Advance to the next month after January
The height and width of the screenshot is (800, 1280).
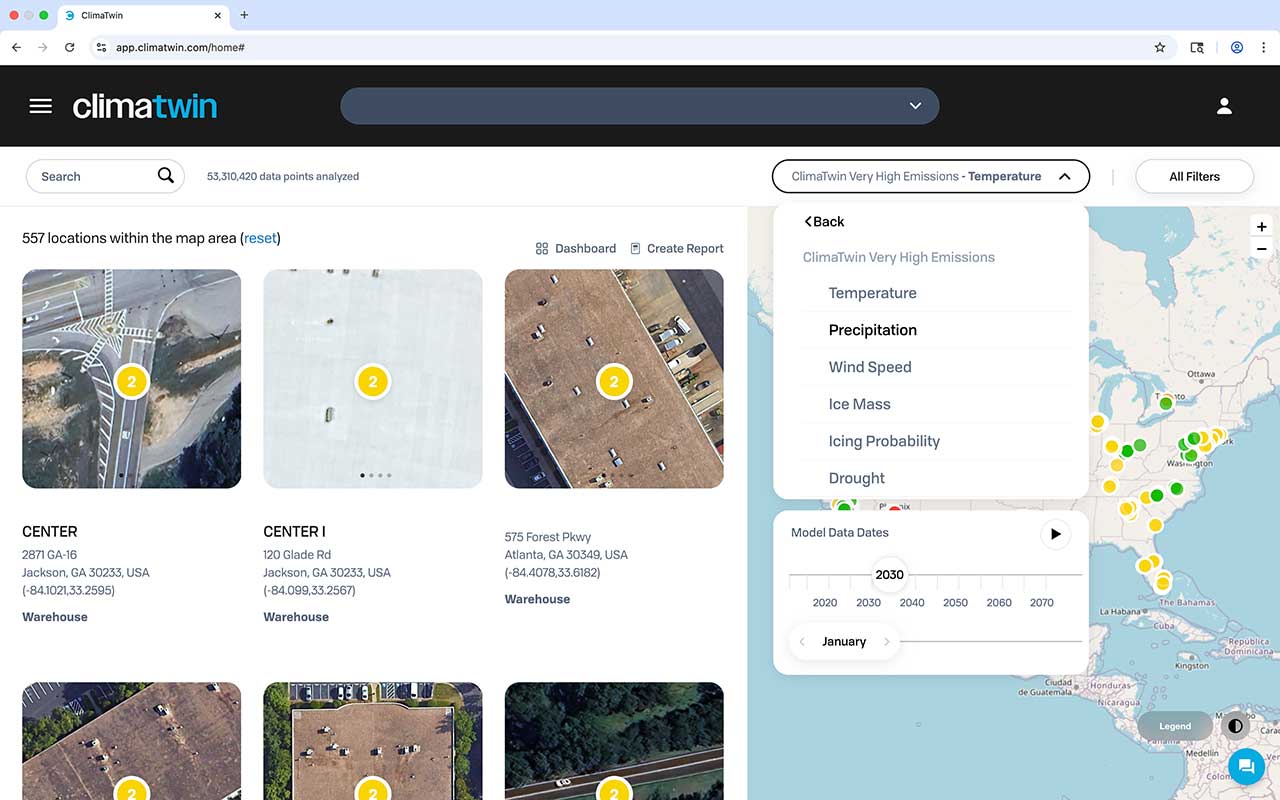tap(886, 642)
